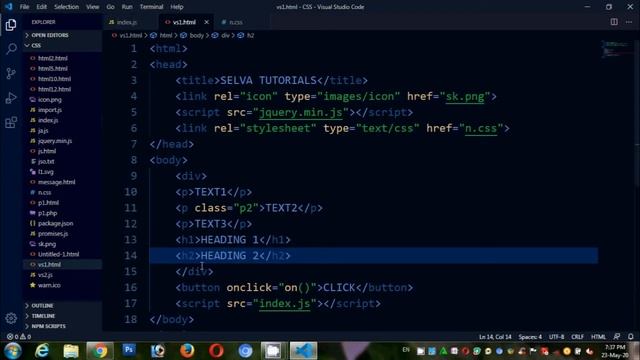Open promises.js in the explorer

(x=53, y=233)
